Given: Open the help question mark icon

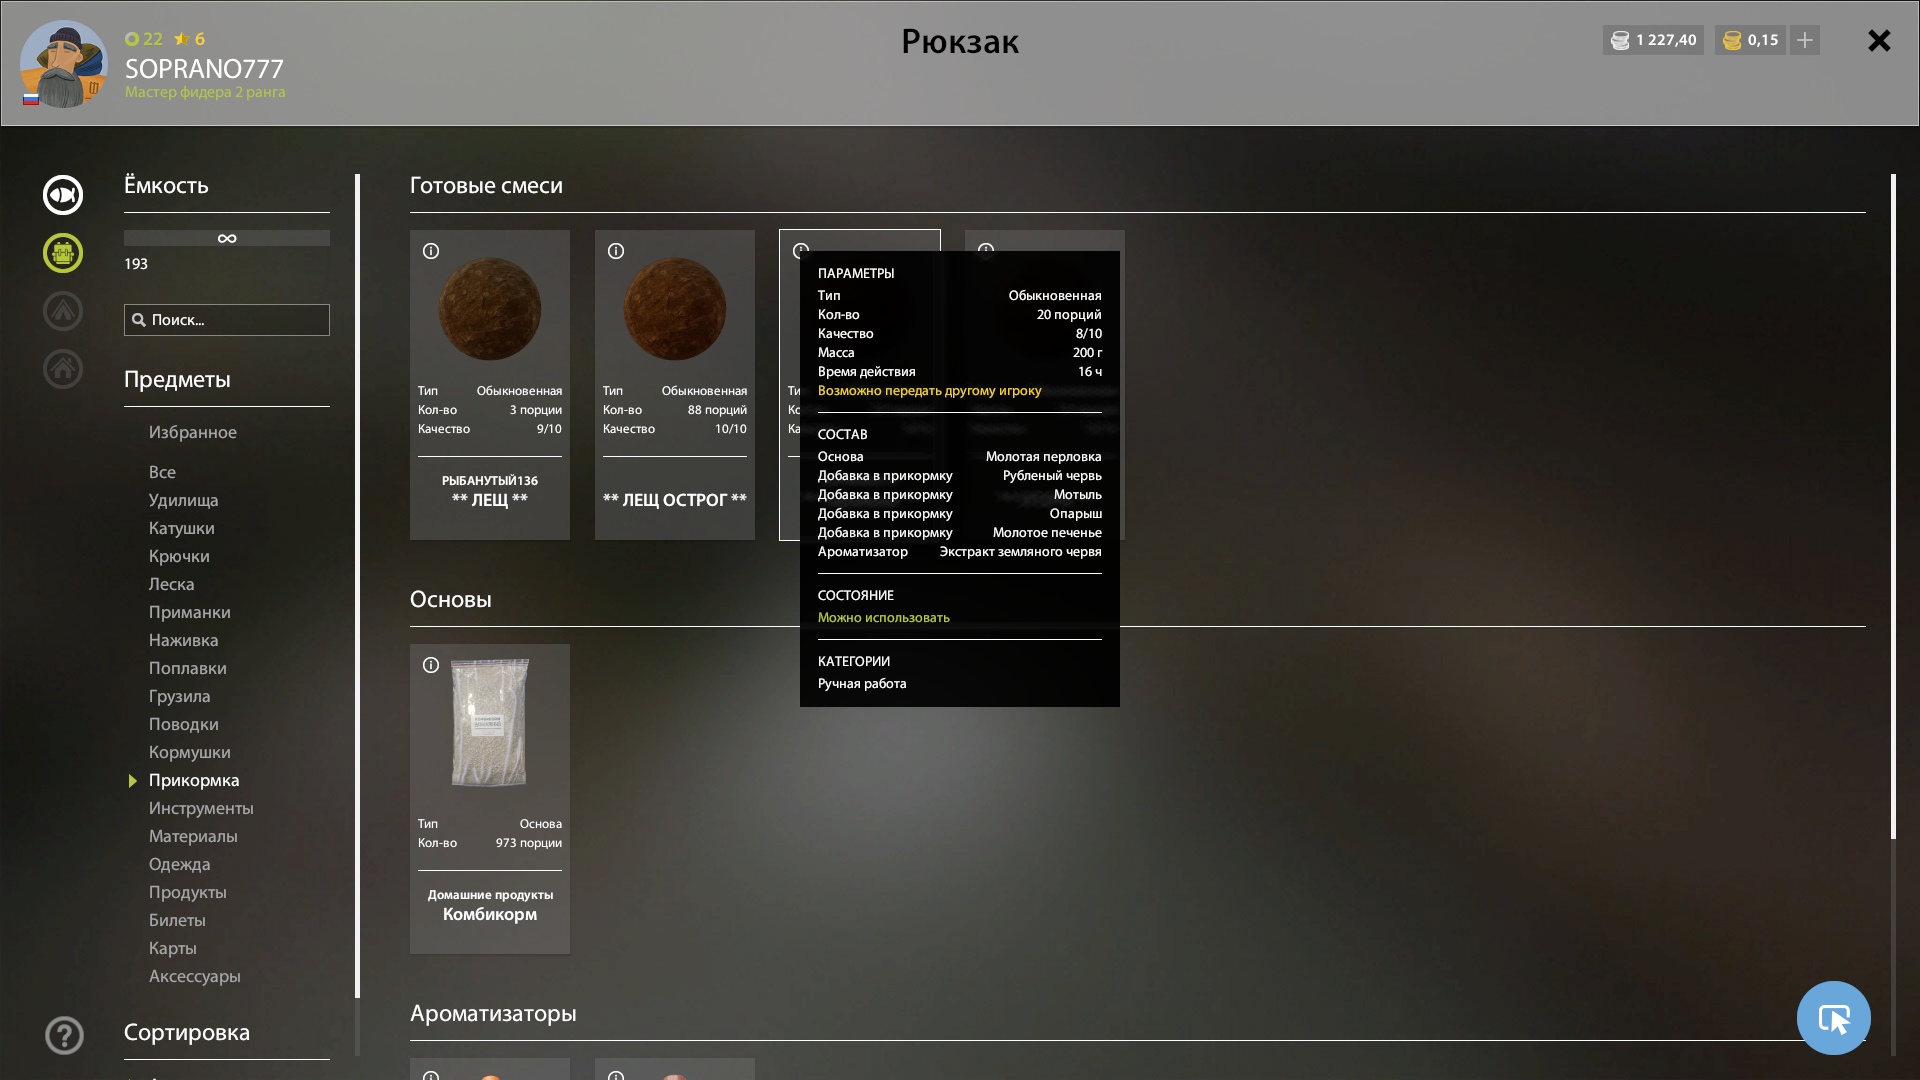Looking at the screenshot, I should 64,1035.
